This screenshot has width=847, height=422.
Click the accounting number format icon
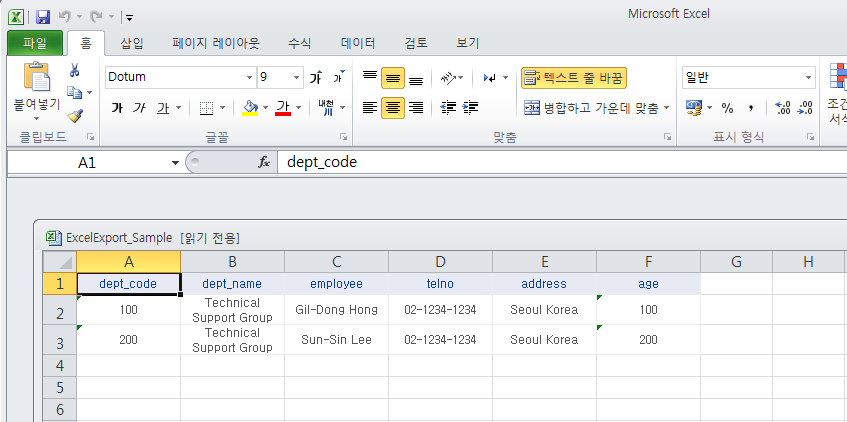coord(694,108)
